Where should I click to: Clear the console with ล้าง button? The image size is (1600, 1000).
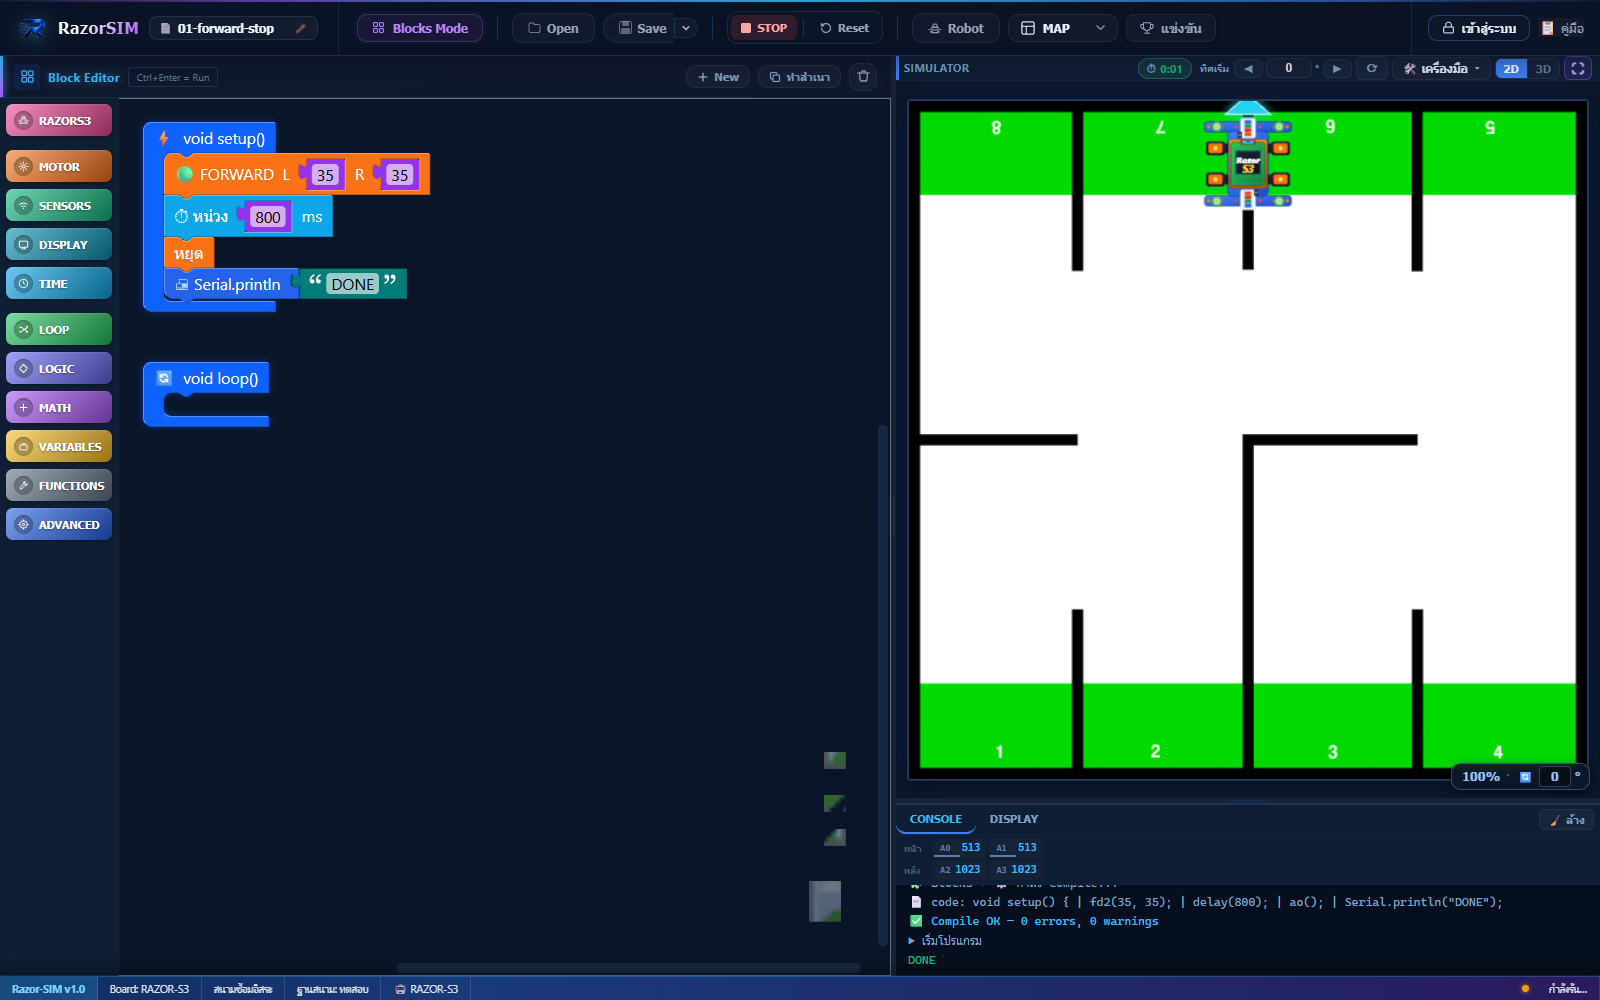coord(1567,820)
